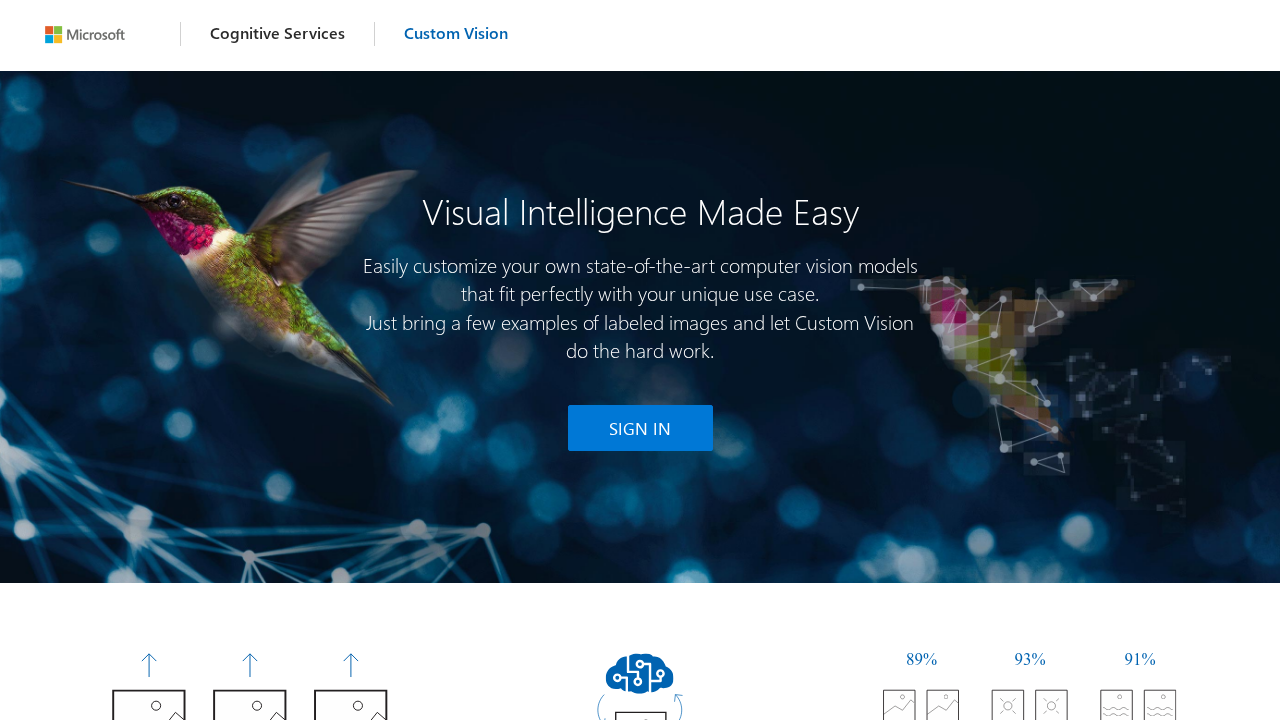
Task: Click the wave image icon under 91%
Action: [x=1115, y=706]
